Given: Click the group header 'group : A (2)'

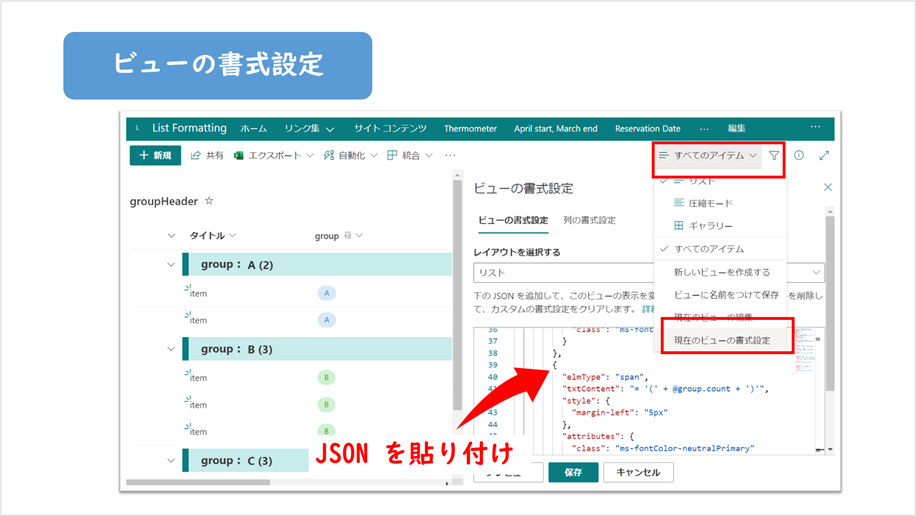Looking at the screenshot, I should (317, 264).
